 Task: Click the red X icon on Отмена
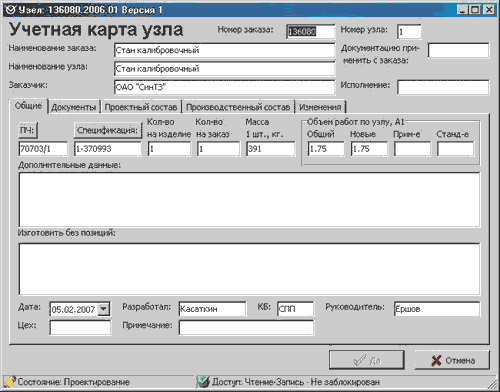tap(436, 360)
